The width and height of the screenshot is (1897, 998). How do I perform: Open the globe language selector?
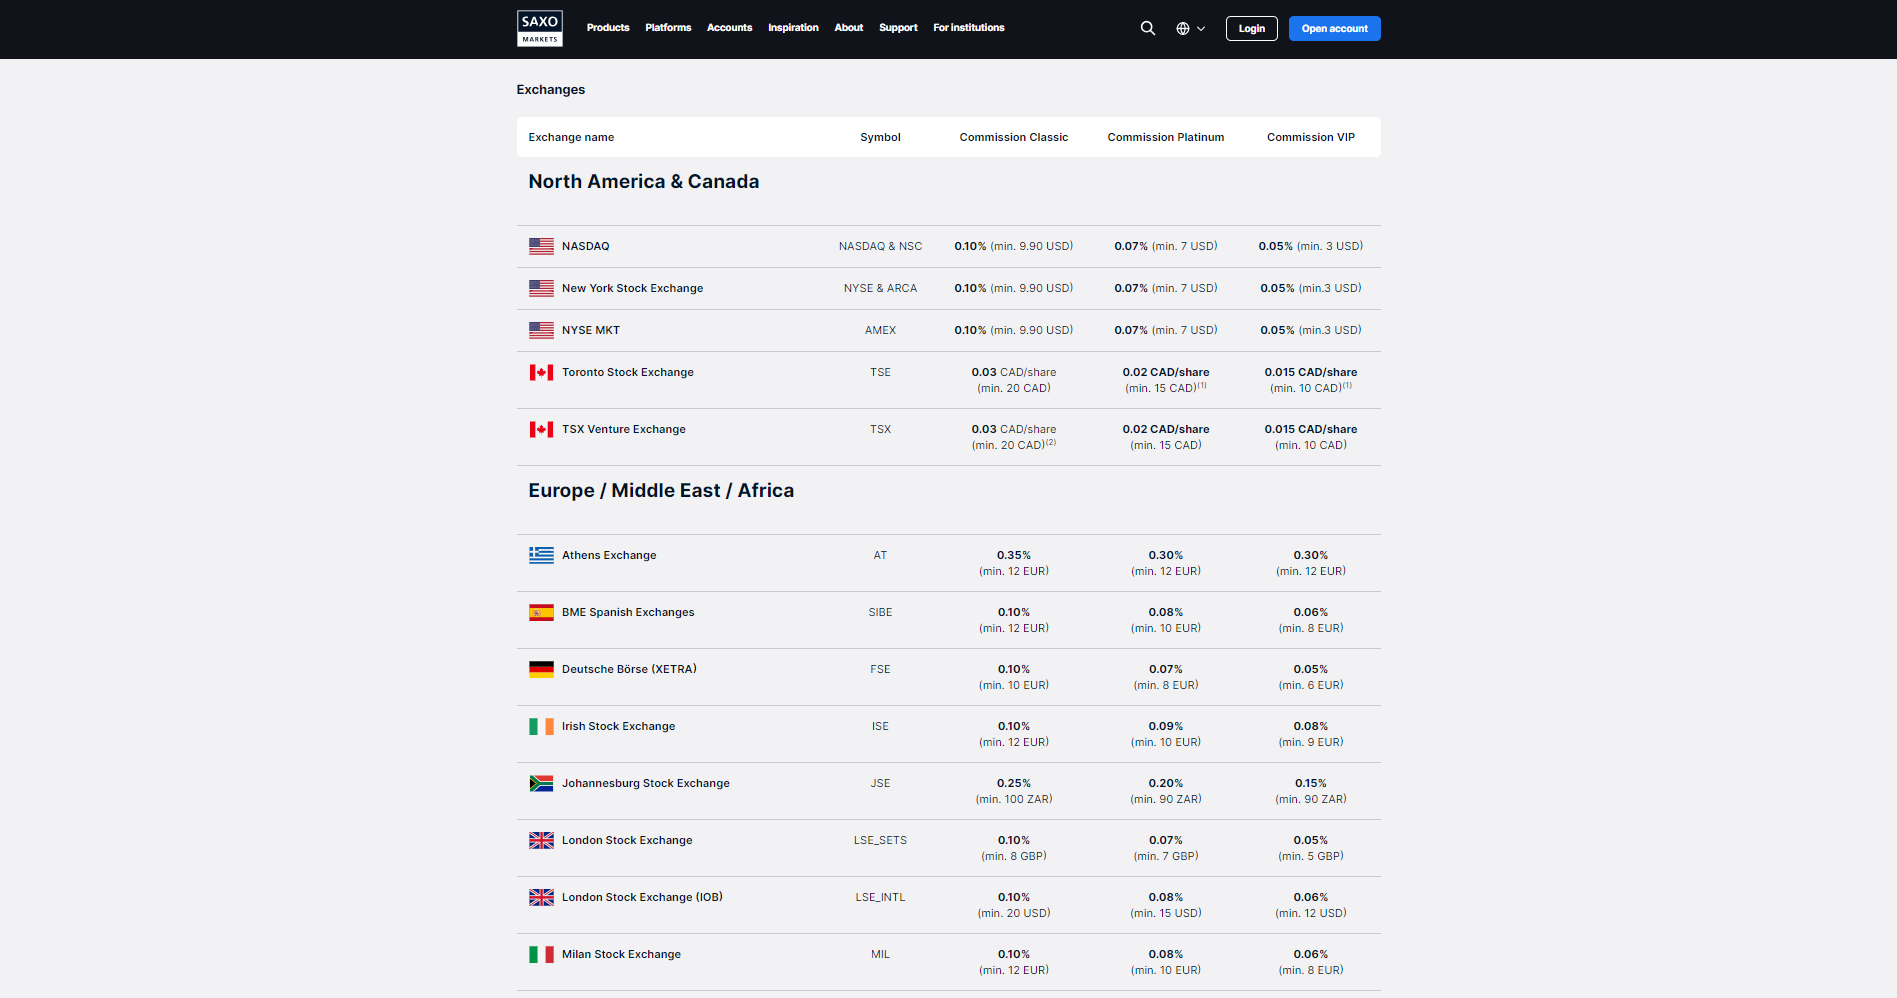pos(1190,29)
